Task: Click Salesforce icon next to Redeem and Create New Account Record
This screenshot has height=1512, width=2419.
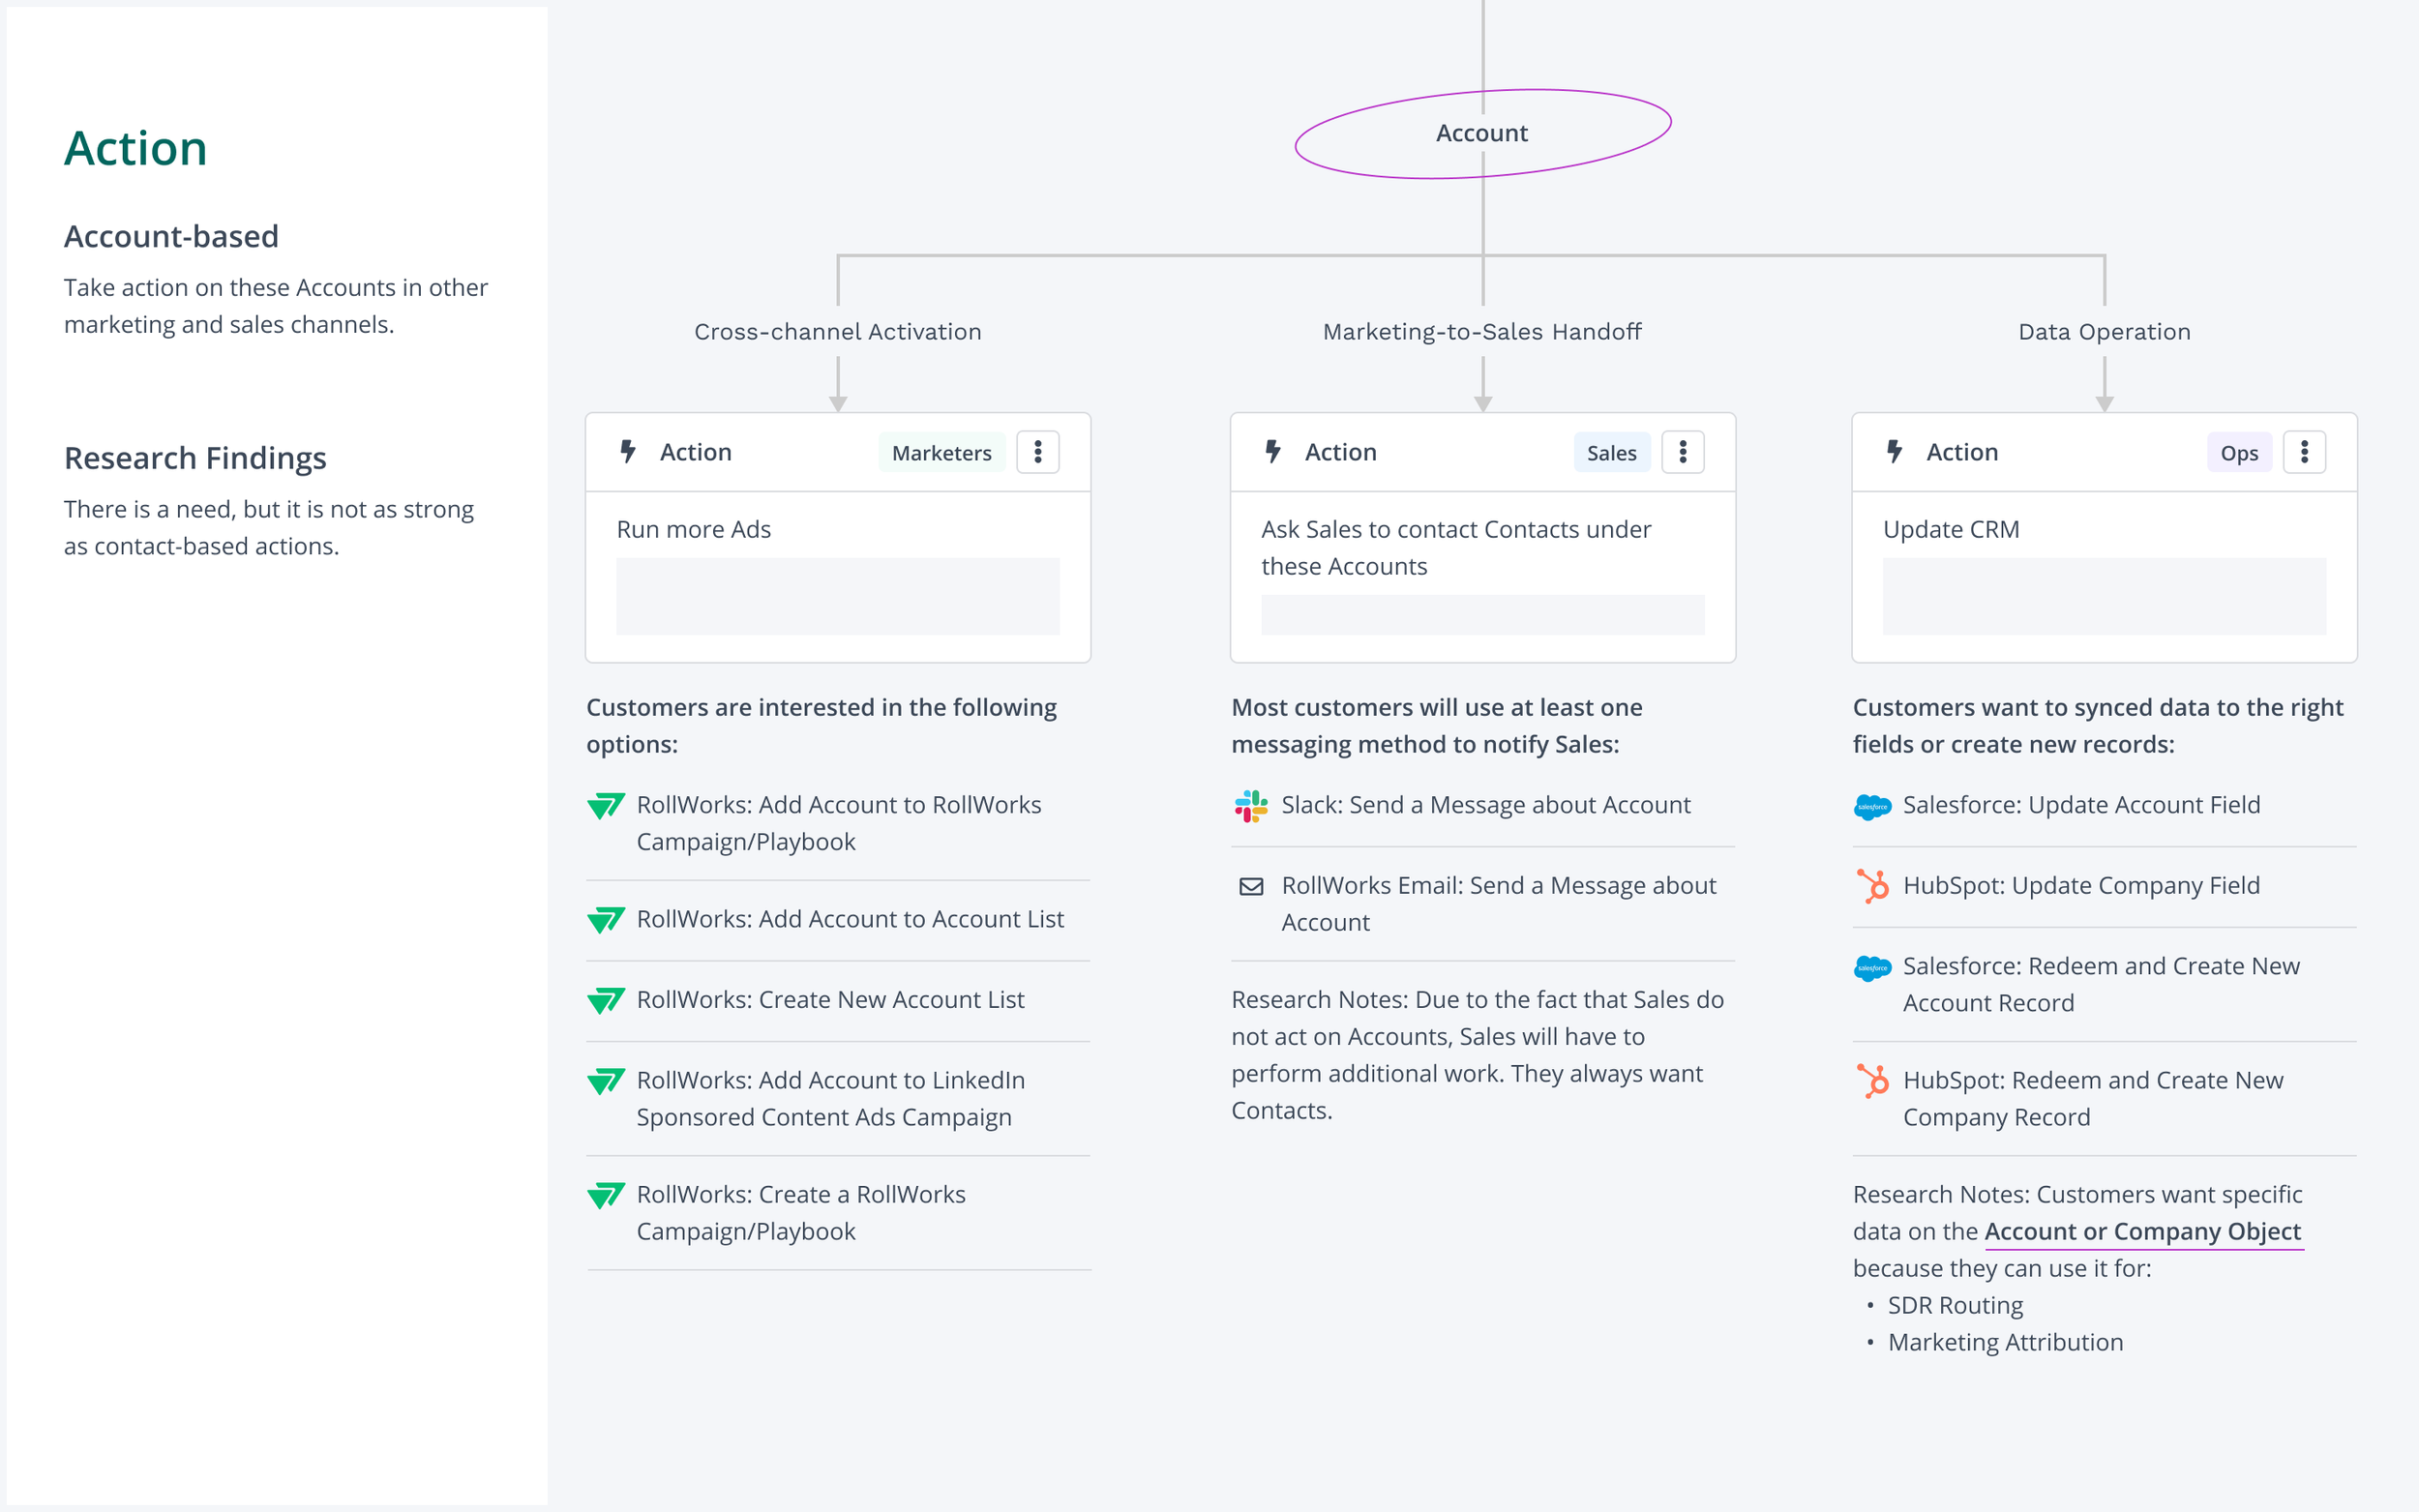Action: (x=1872, y=967)
